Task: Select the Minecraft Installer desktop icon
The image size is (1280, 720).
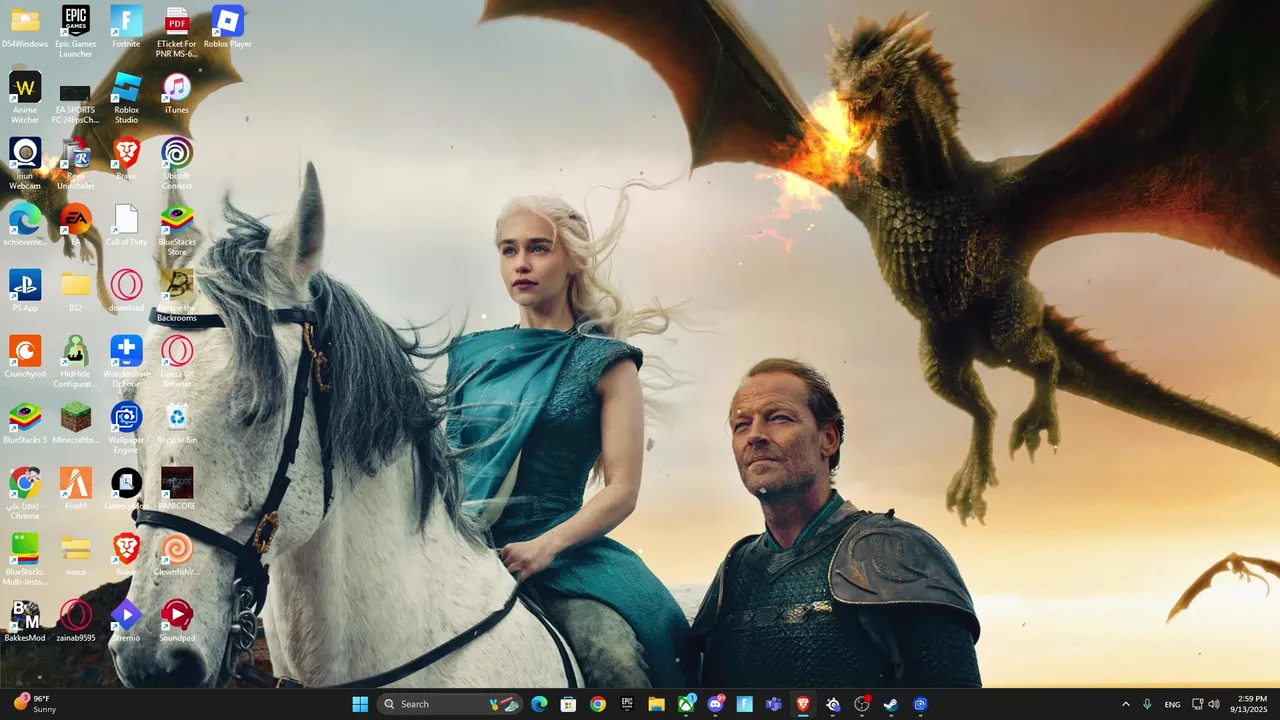Action: [75, 423]
